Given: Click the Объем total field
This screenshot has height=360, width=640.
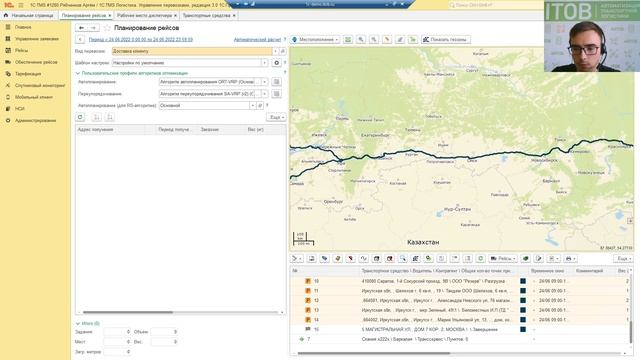Looking at the screenshot, I should coord(164,332).
